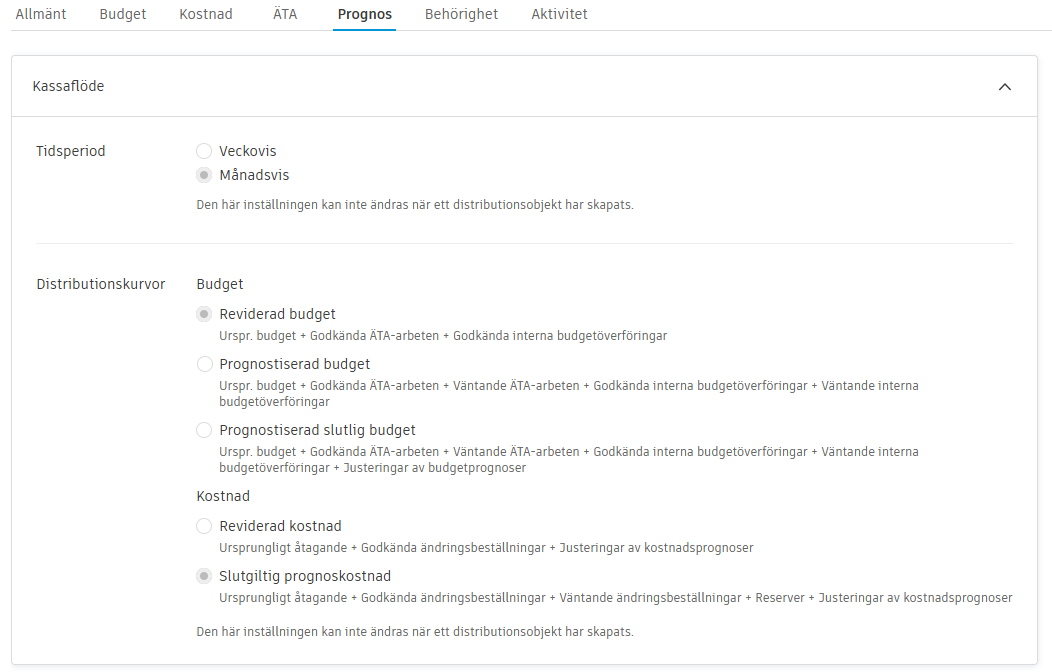Viewport: 1052px width, 672px height.
Task: Switch to the Kostnad tab
Action: click(205, 14)
